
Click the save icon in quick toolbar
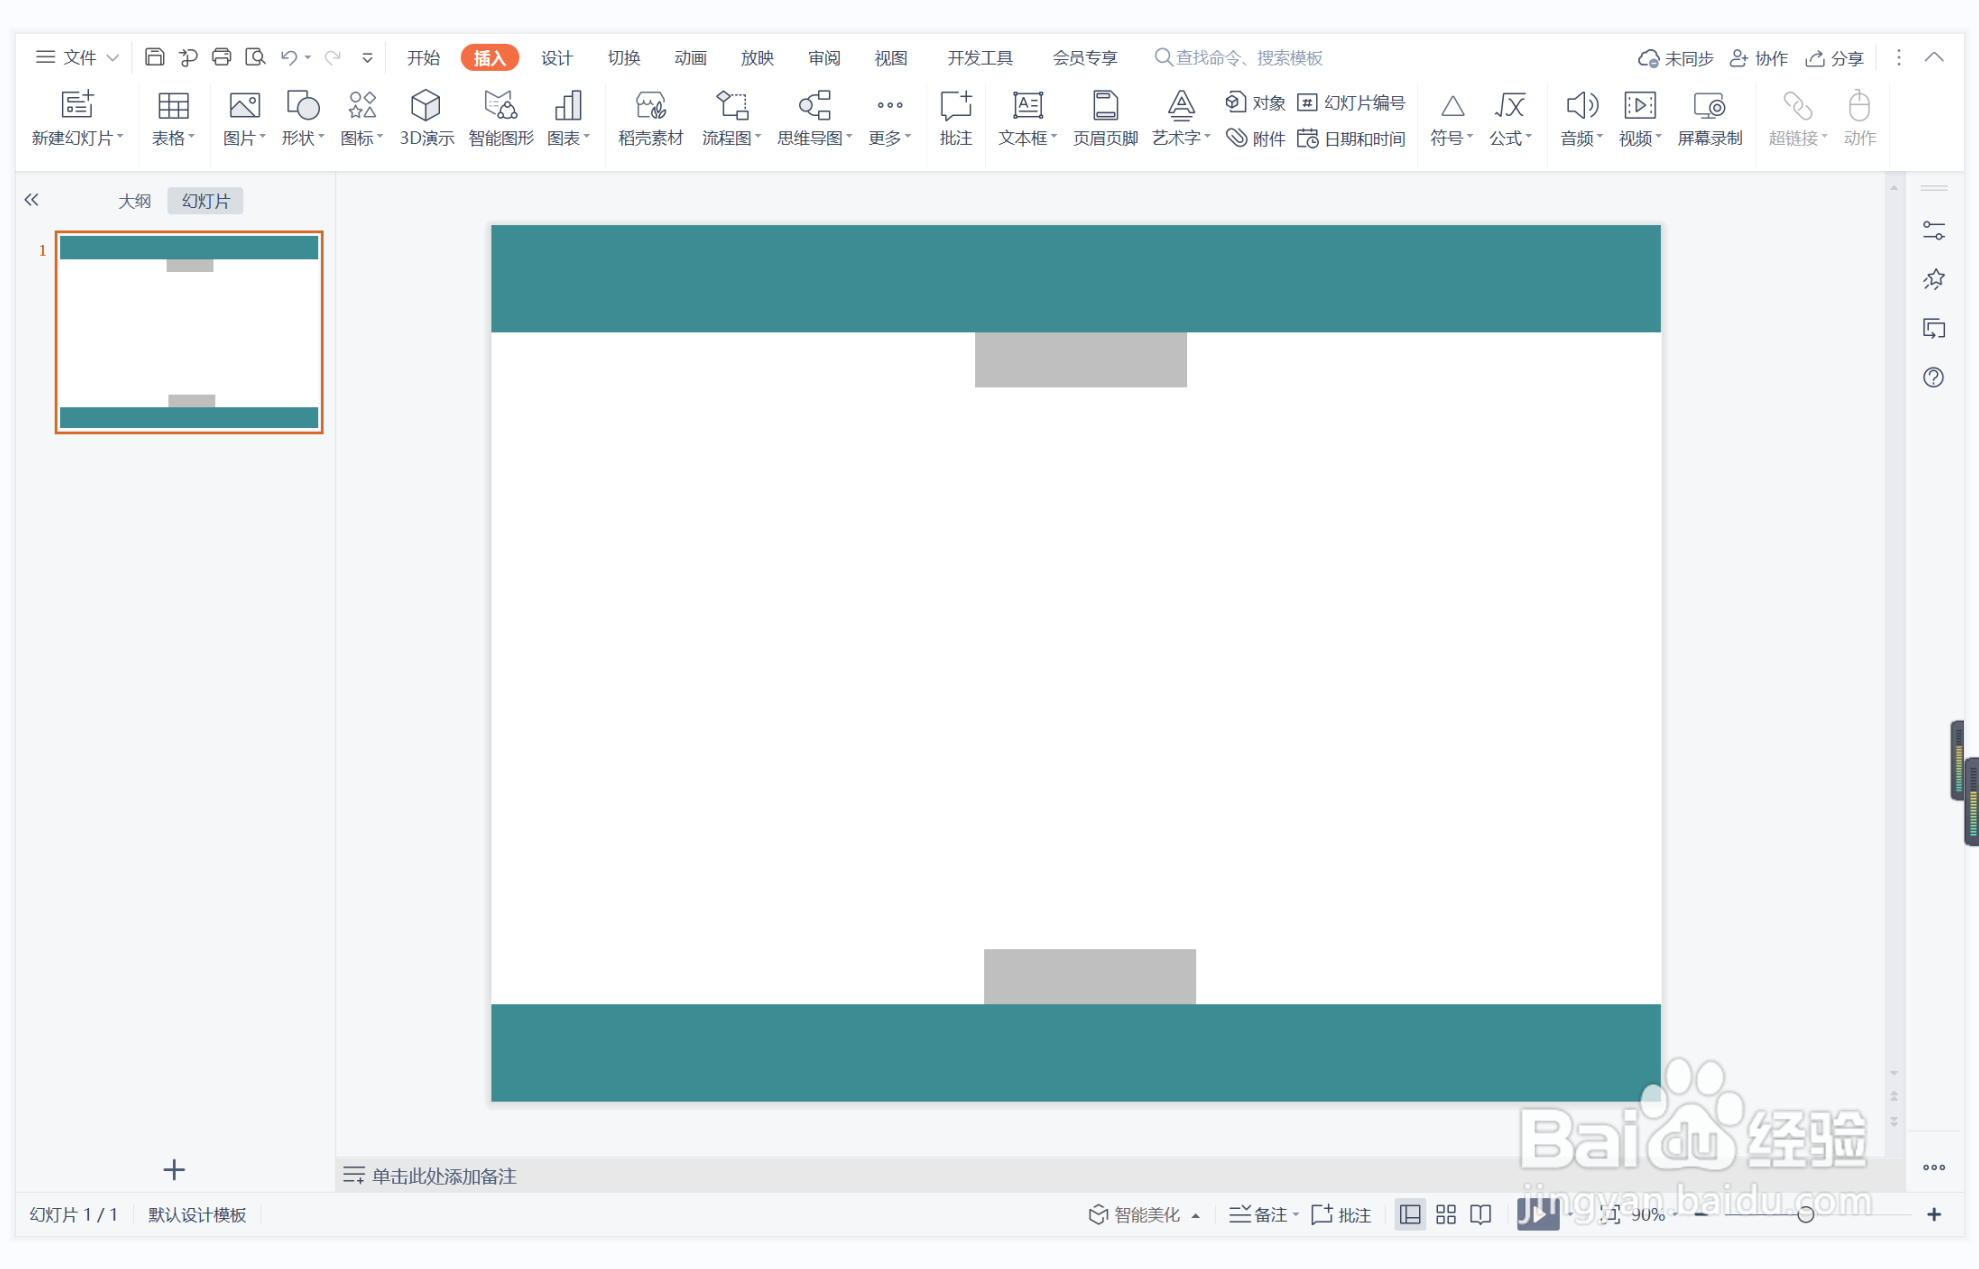[x=154, y=57]
